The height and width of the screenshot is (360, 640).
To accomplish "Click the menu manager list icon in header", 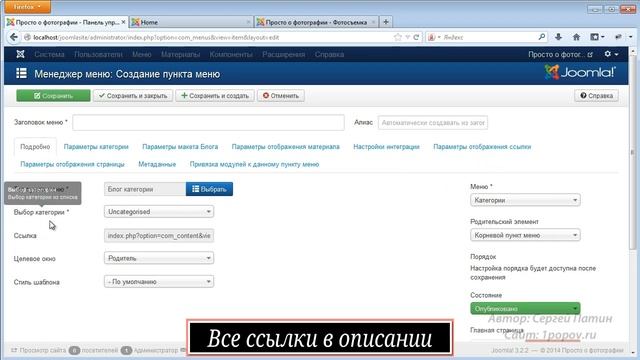I will coord(21,73).
